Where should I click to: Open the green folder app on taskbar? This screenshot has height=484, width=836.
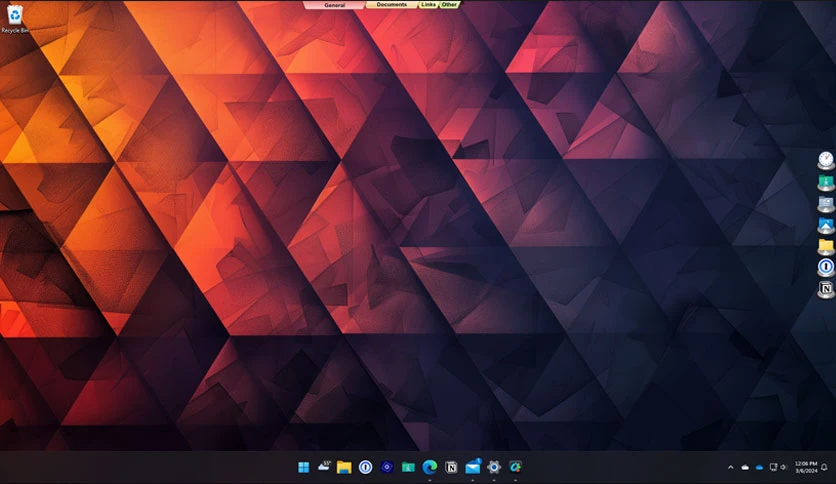coord(408,467)
